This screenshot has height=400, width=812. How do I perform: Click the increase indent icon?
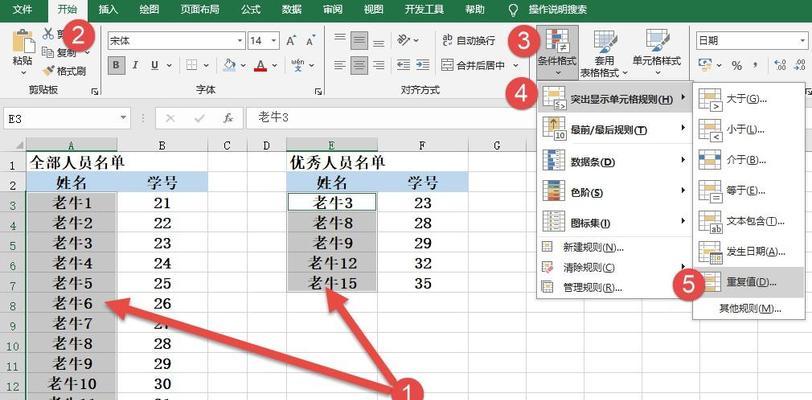pos(423,65)
